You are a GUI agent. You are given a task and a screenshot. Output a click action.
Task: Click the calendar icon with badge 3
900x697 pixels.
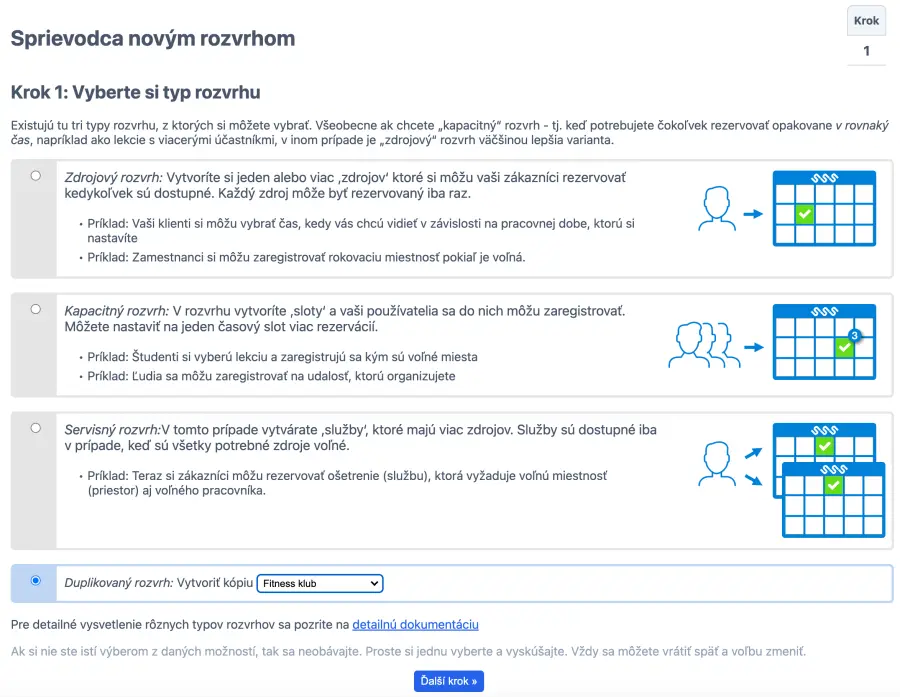coord(823,342)
